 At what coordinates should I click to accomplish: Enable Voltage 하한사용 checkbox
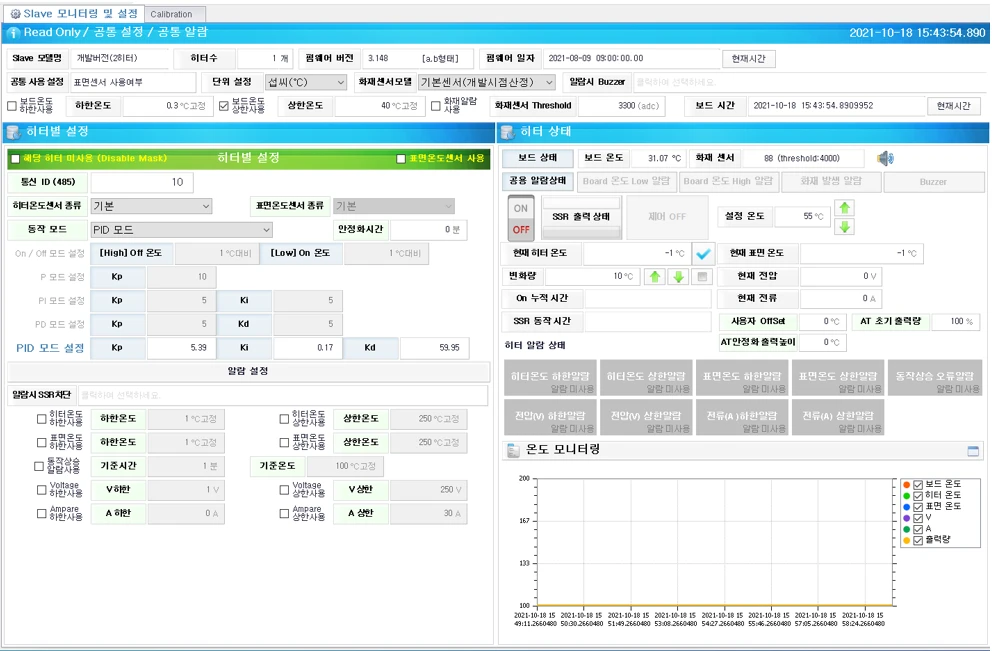(41, 490)
